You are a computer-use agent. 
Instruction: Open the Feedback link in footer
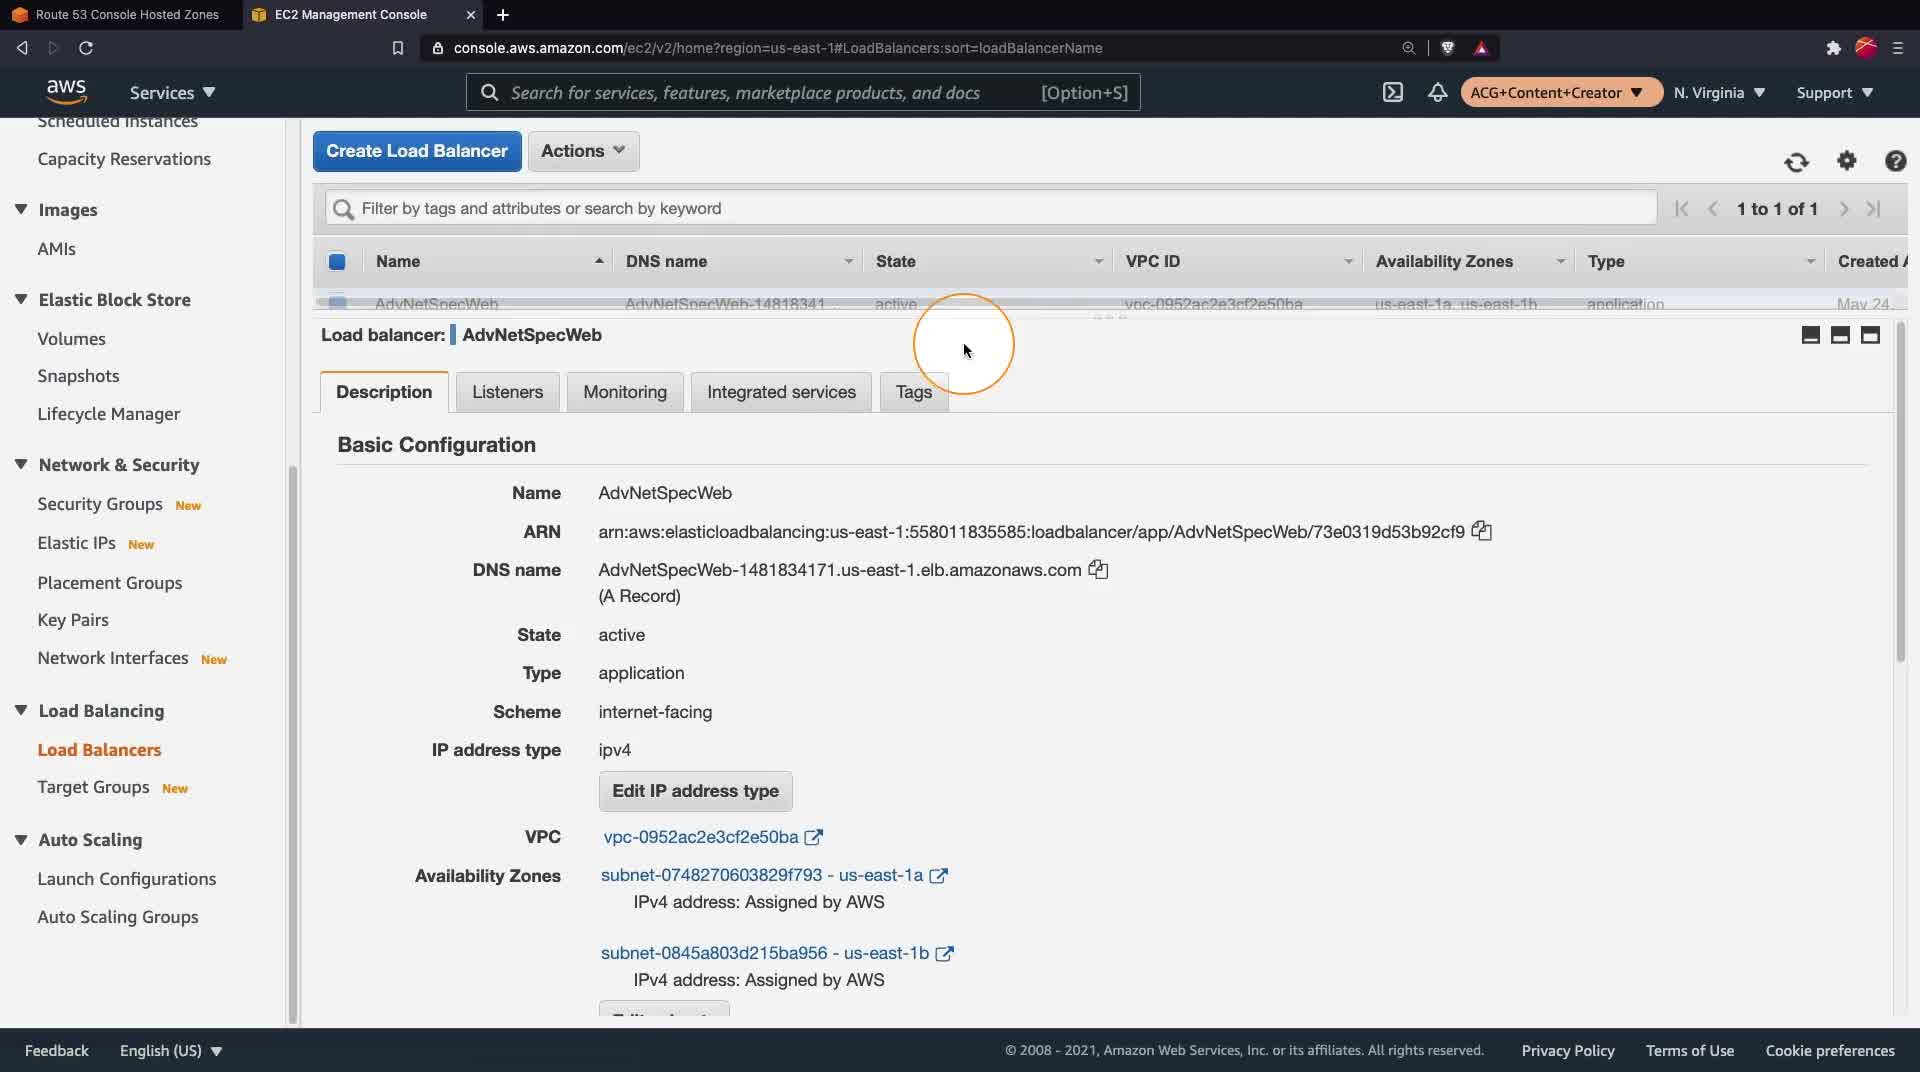57,1050
